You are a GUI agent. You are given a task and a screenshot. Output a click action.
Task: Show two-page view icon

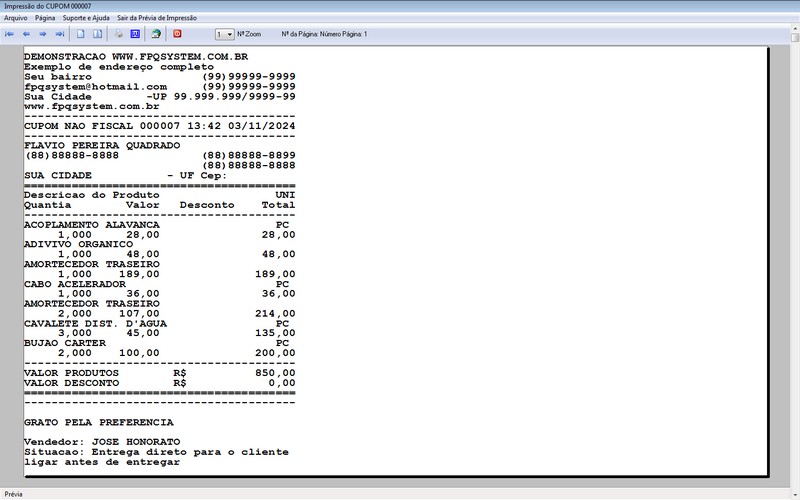coord(97,34)
